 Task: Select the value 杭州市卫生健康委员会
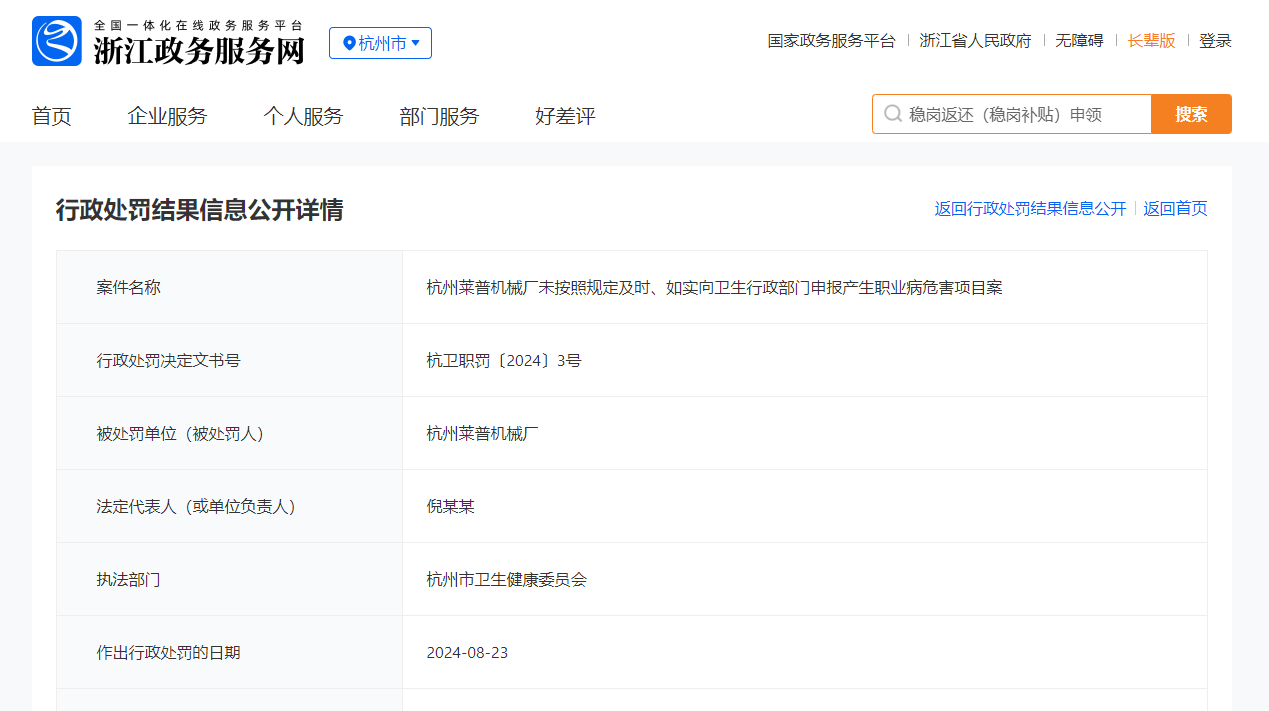(x=506, y=579)
